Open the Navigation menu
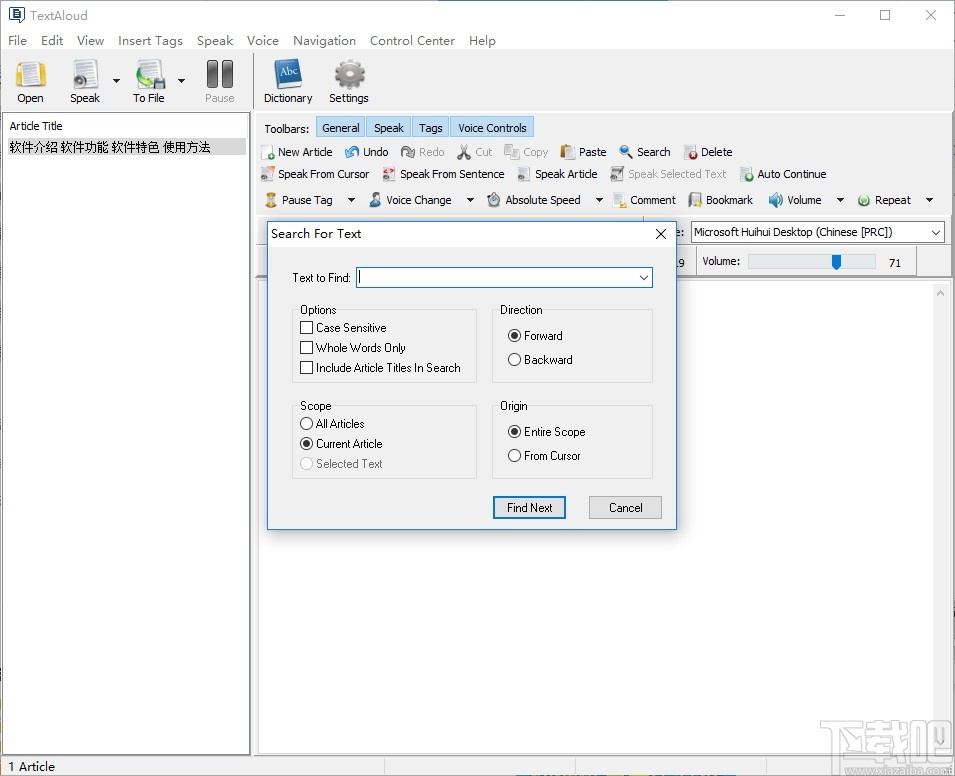 (x=324, y=40)
